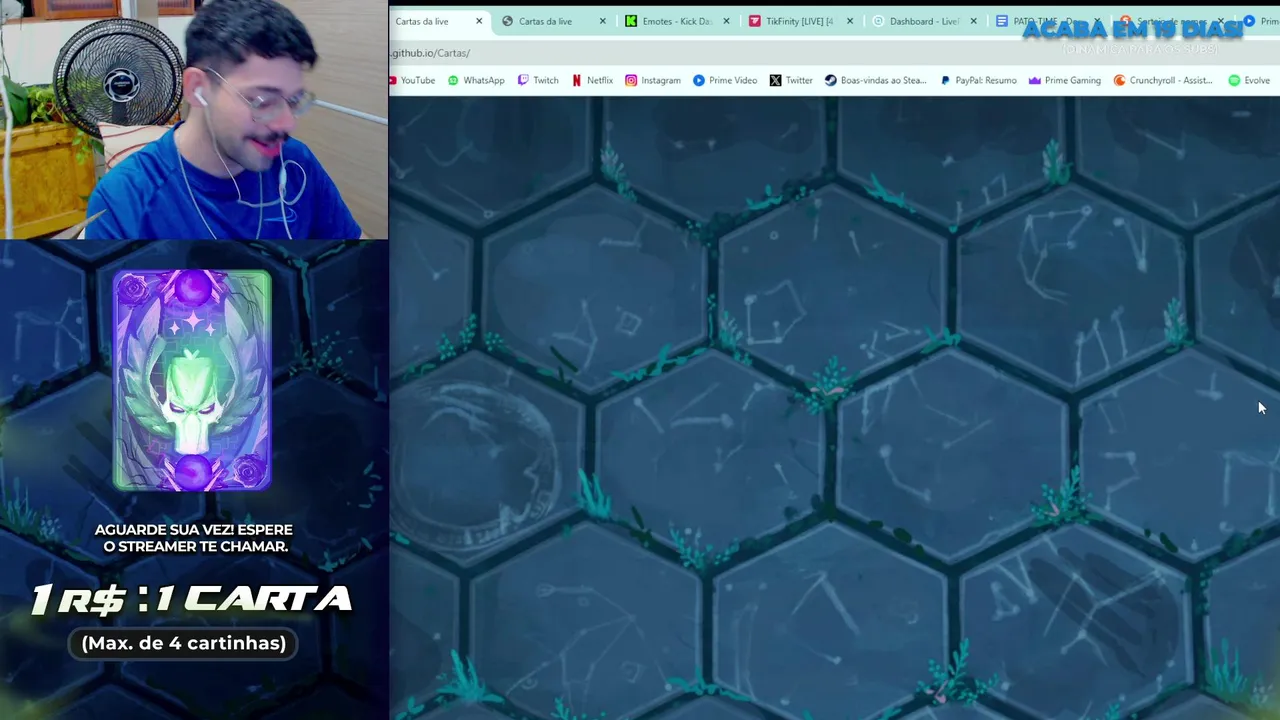Open the Instagram bookmark
The image size is (1280, 720).
(x=653, y=80)
